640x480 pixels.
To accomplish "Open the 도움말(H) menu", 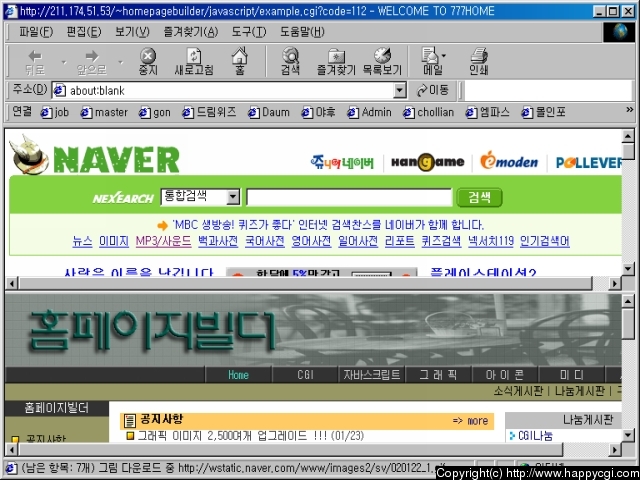I will pyautogui.click(x=302, y=32).
